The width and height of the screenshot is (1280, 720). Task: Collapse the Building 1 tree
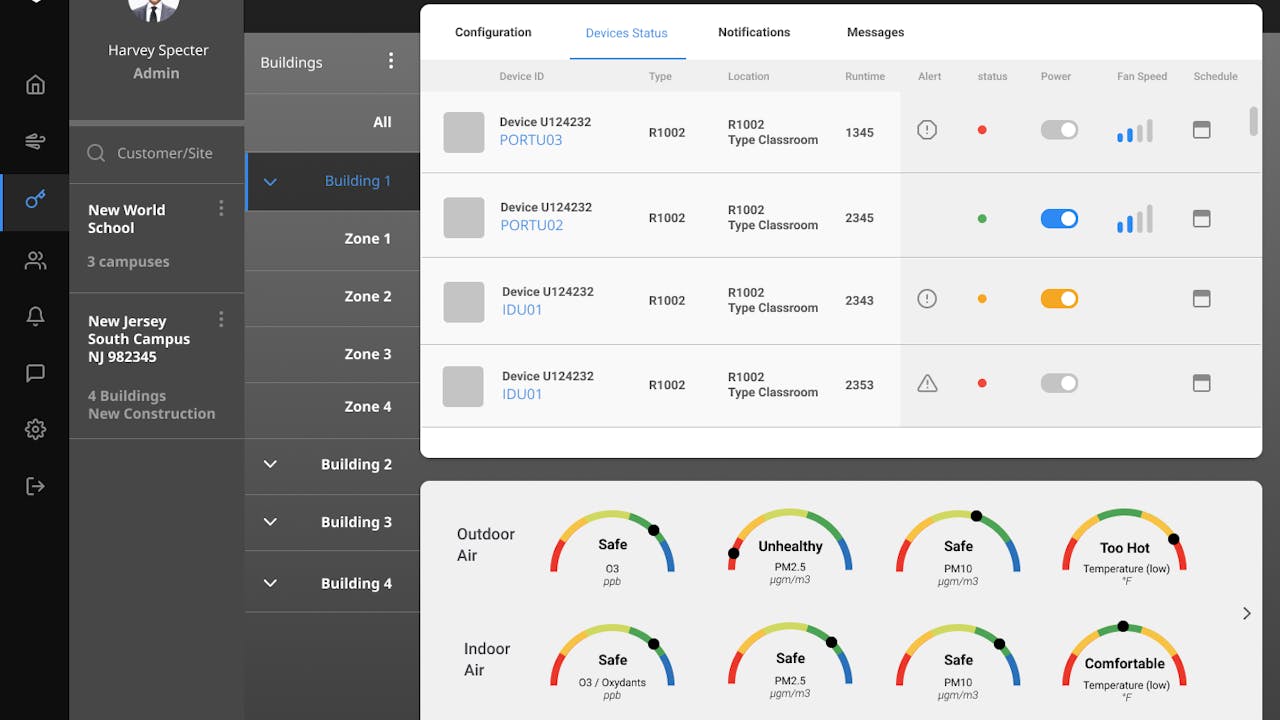coord(270,182)
